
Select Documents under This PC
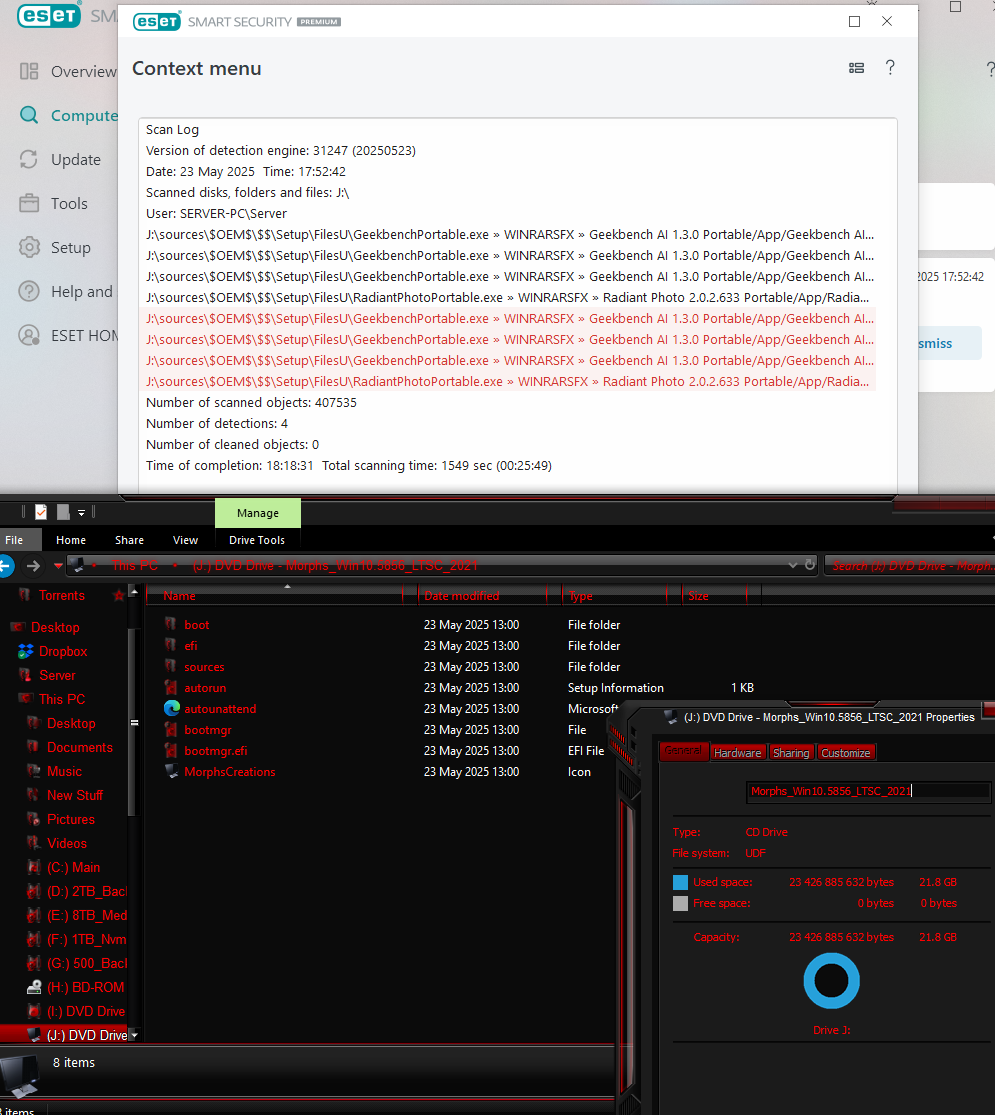click(80, 747)
